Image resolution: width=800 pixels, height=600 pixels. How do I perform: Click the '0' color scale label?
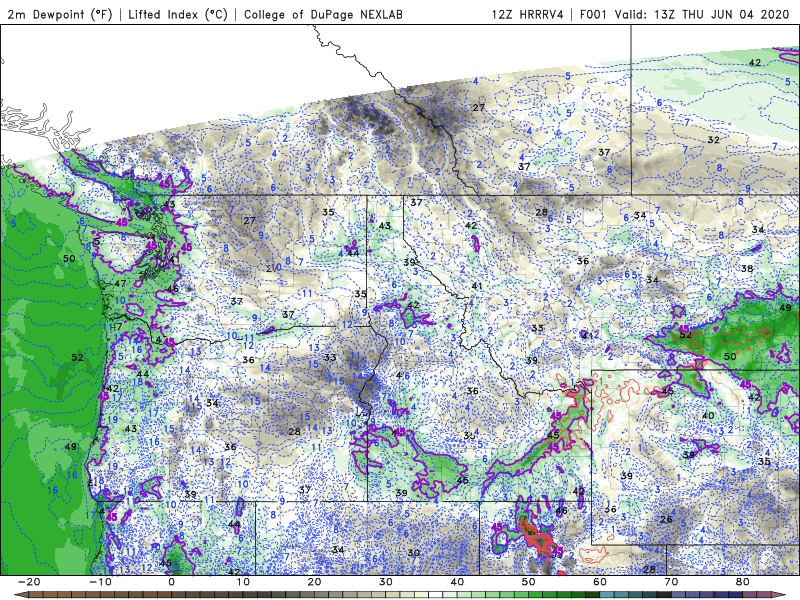(171, 582)
